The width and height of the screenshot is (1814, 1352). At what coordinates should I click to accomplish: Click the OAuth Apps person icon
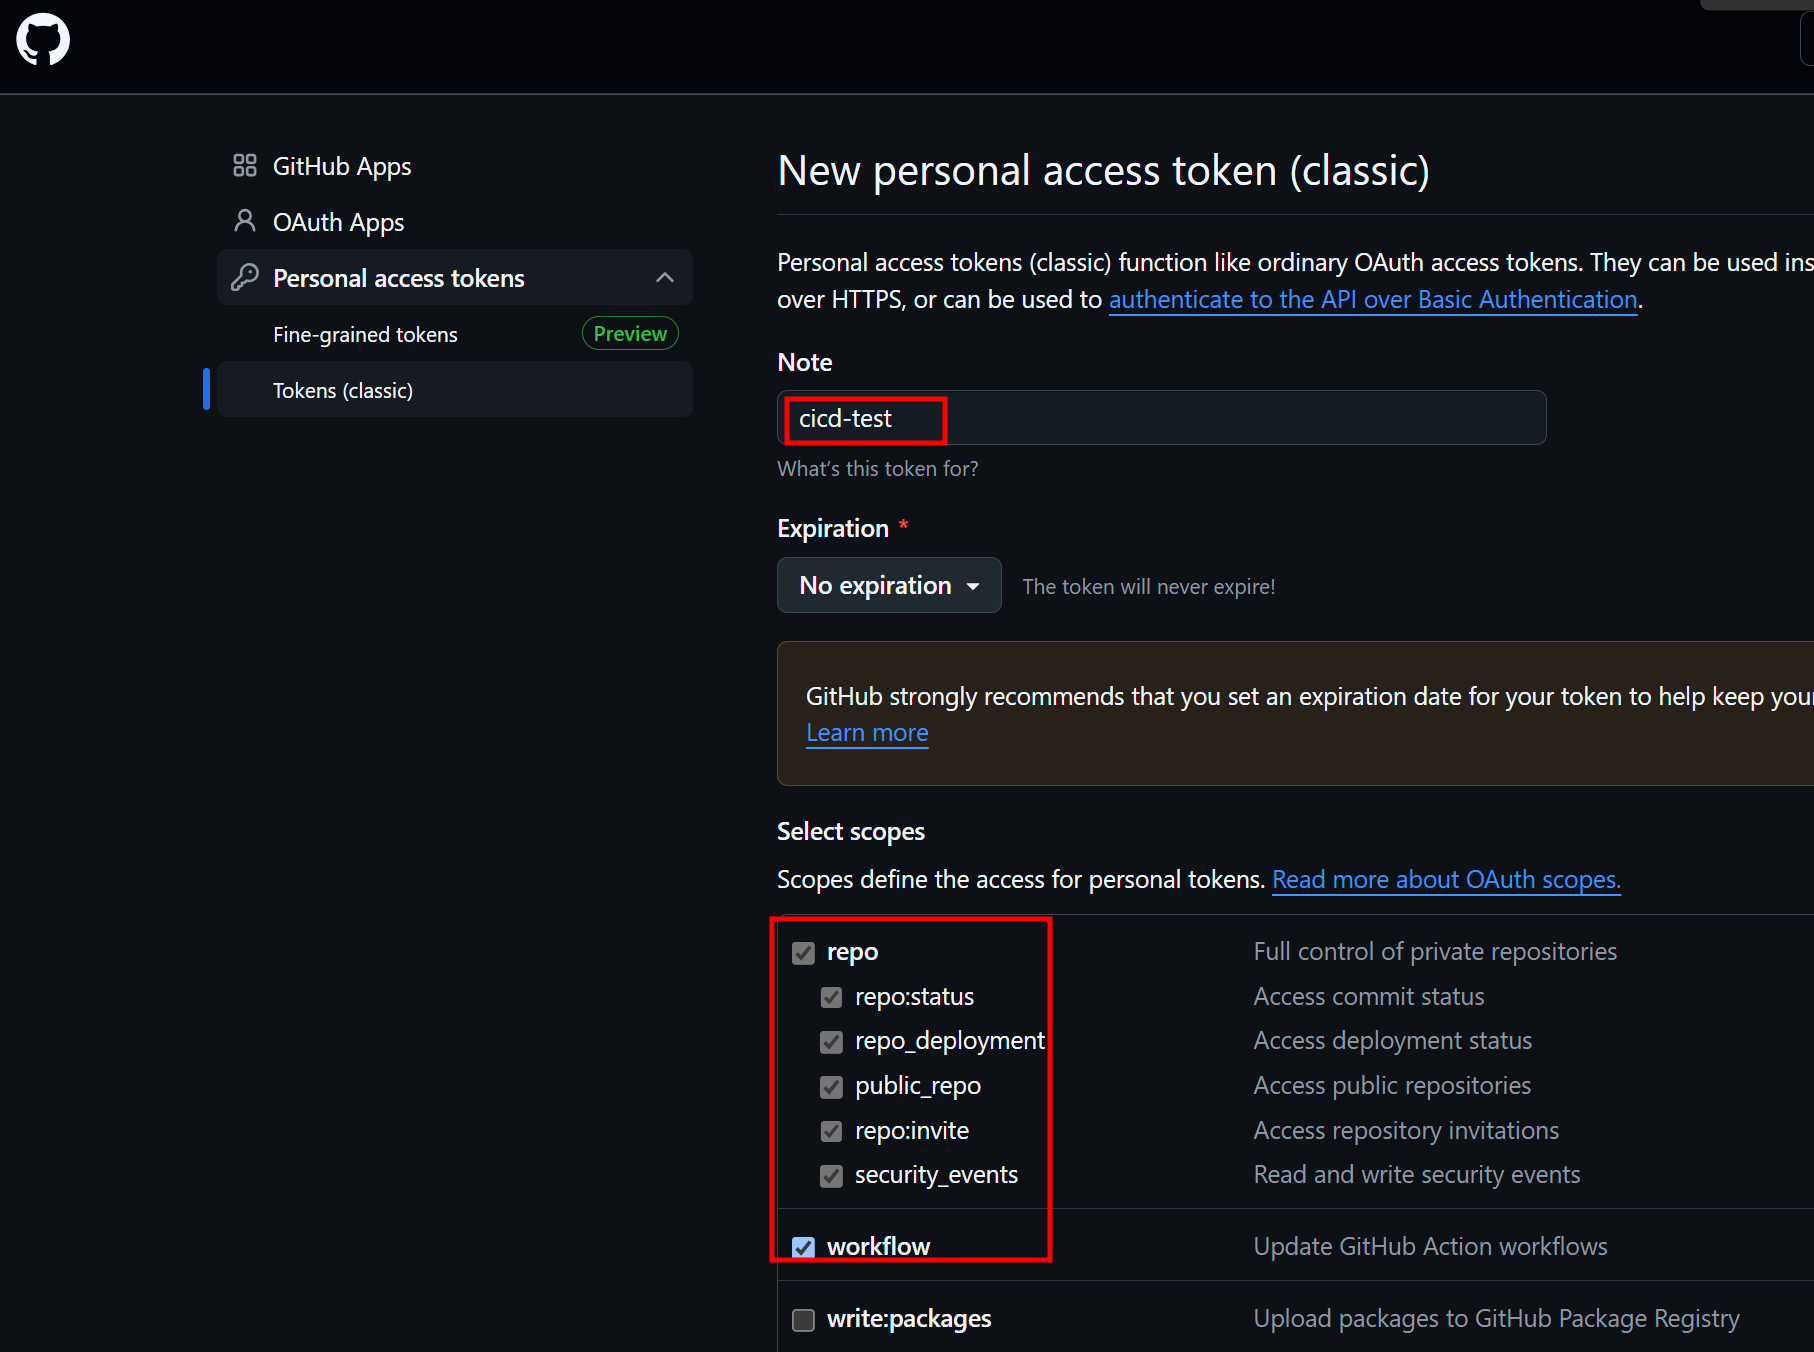point(245,220)
